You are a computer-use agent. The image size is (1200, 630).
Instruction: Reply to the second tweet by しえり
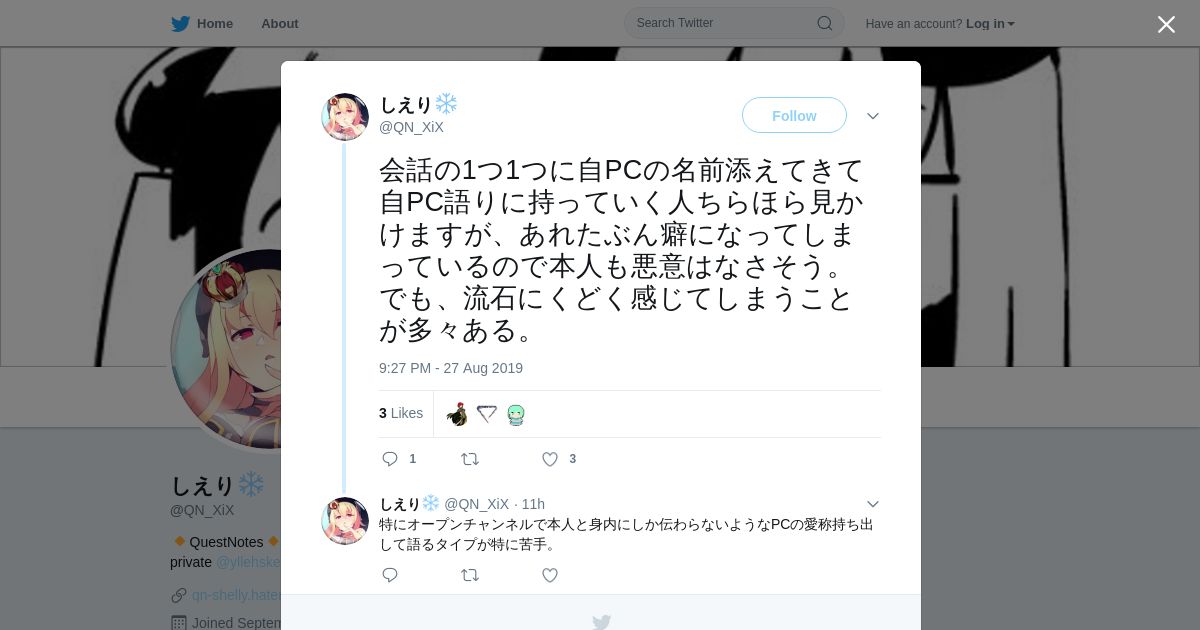390,575
